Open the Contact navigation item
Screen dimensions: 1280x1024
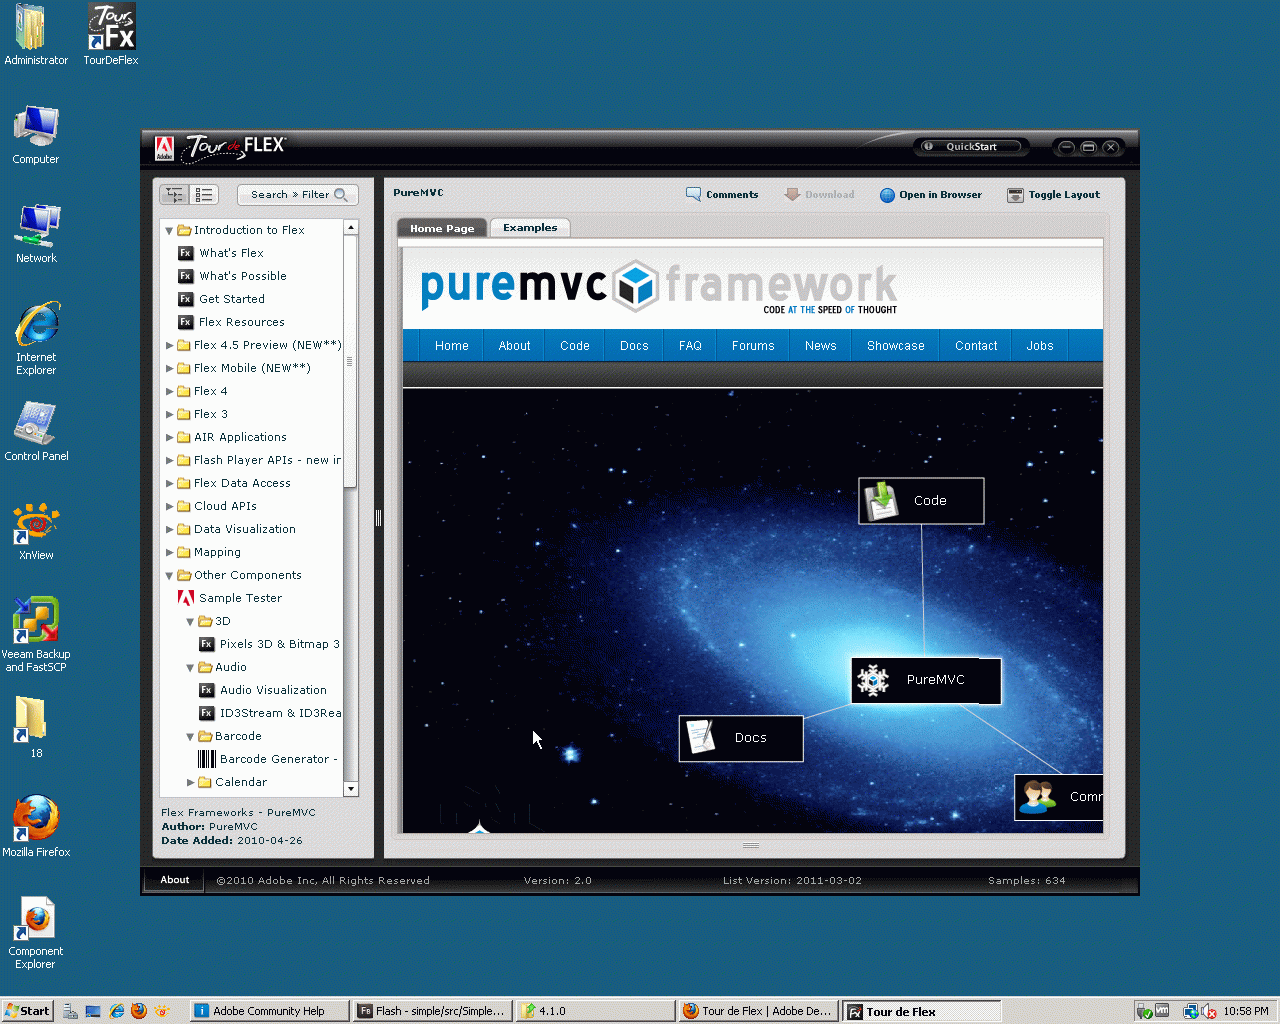point(976,346)
